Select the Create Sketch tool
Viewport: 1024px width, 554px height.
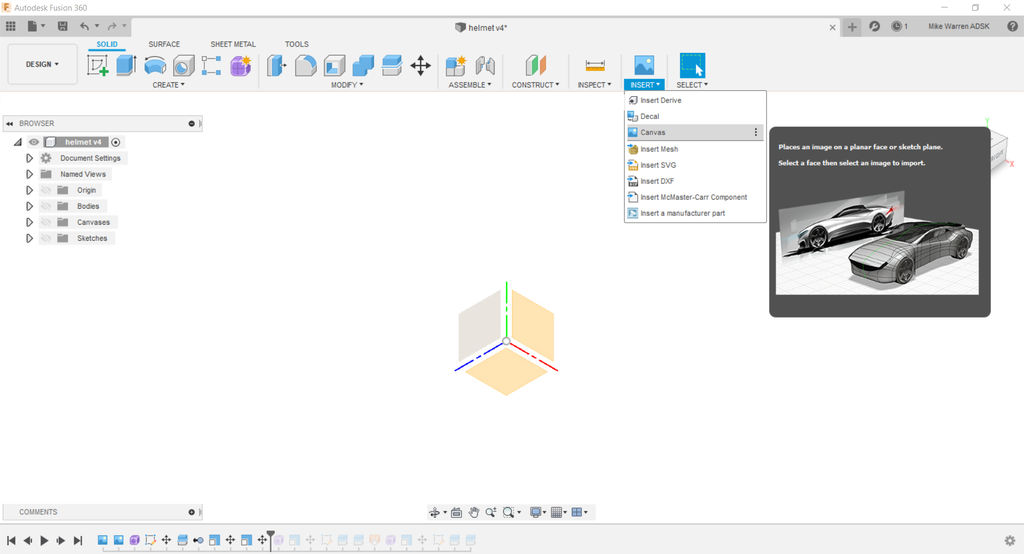click(x=98, y=65)
